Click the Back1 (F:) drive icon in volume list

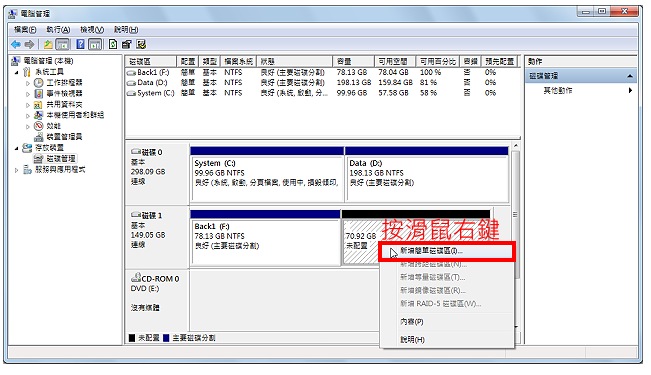(x=131, y=73)
